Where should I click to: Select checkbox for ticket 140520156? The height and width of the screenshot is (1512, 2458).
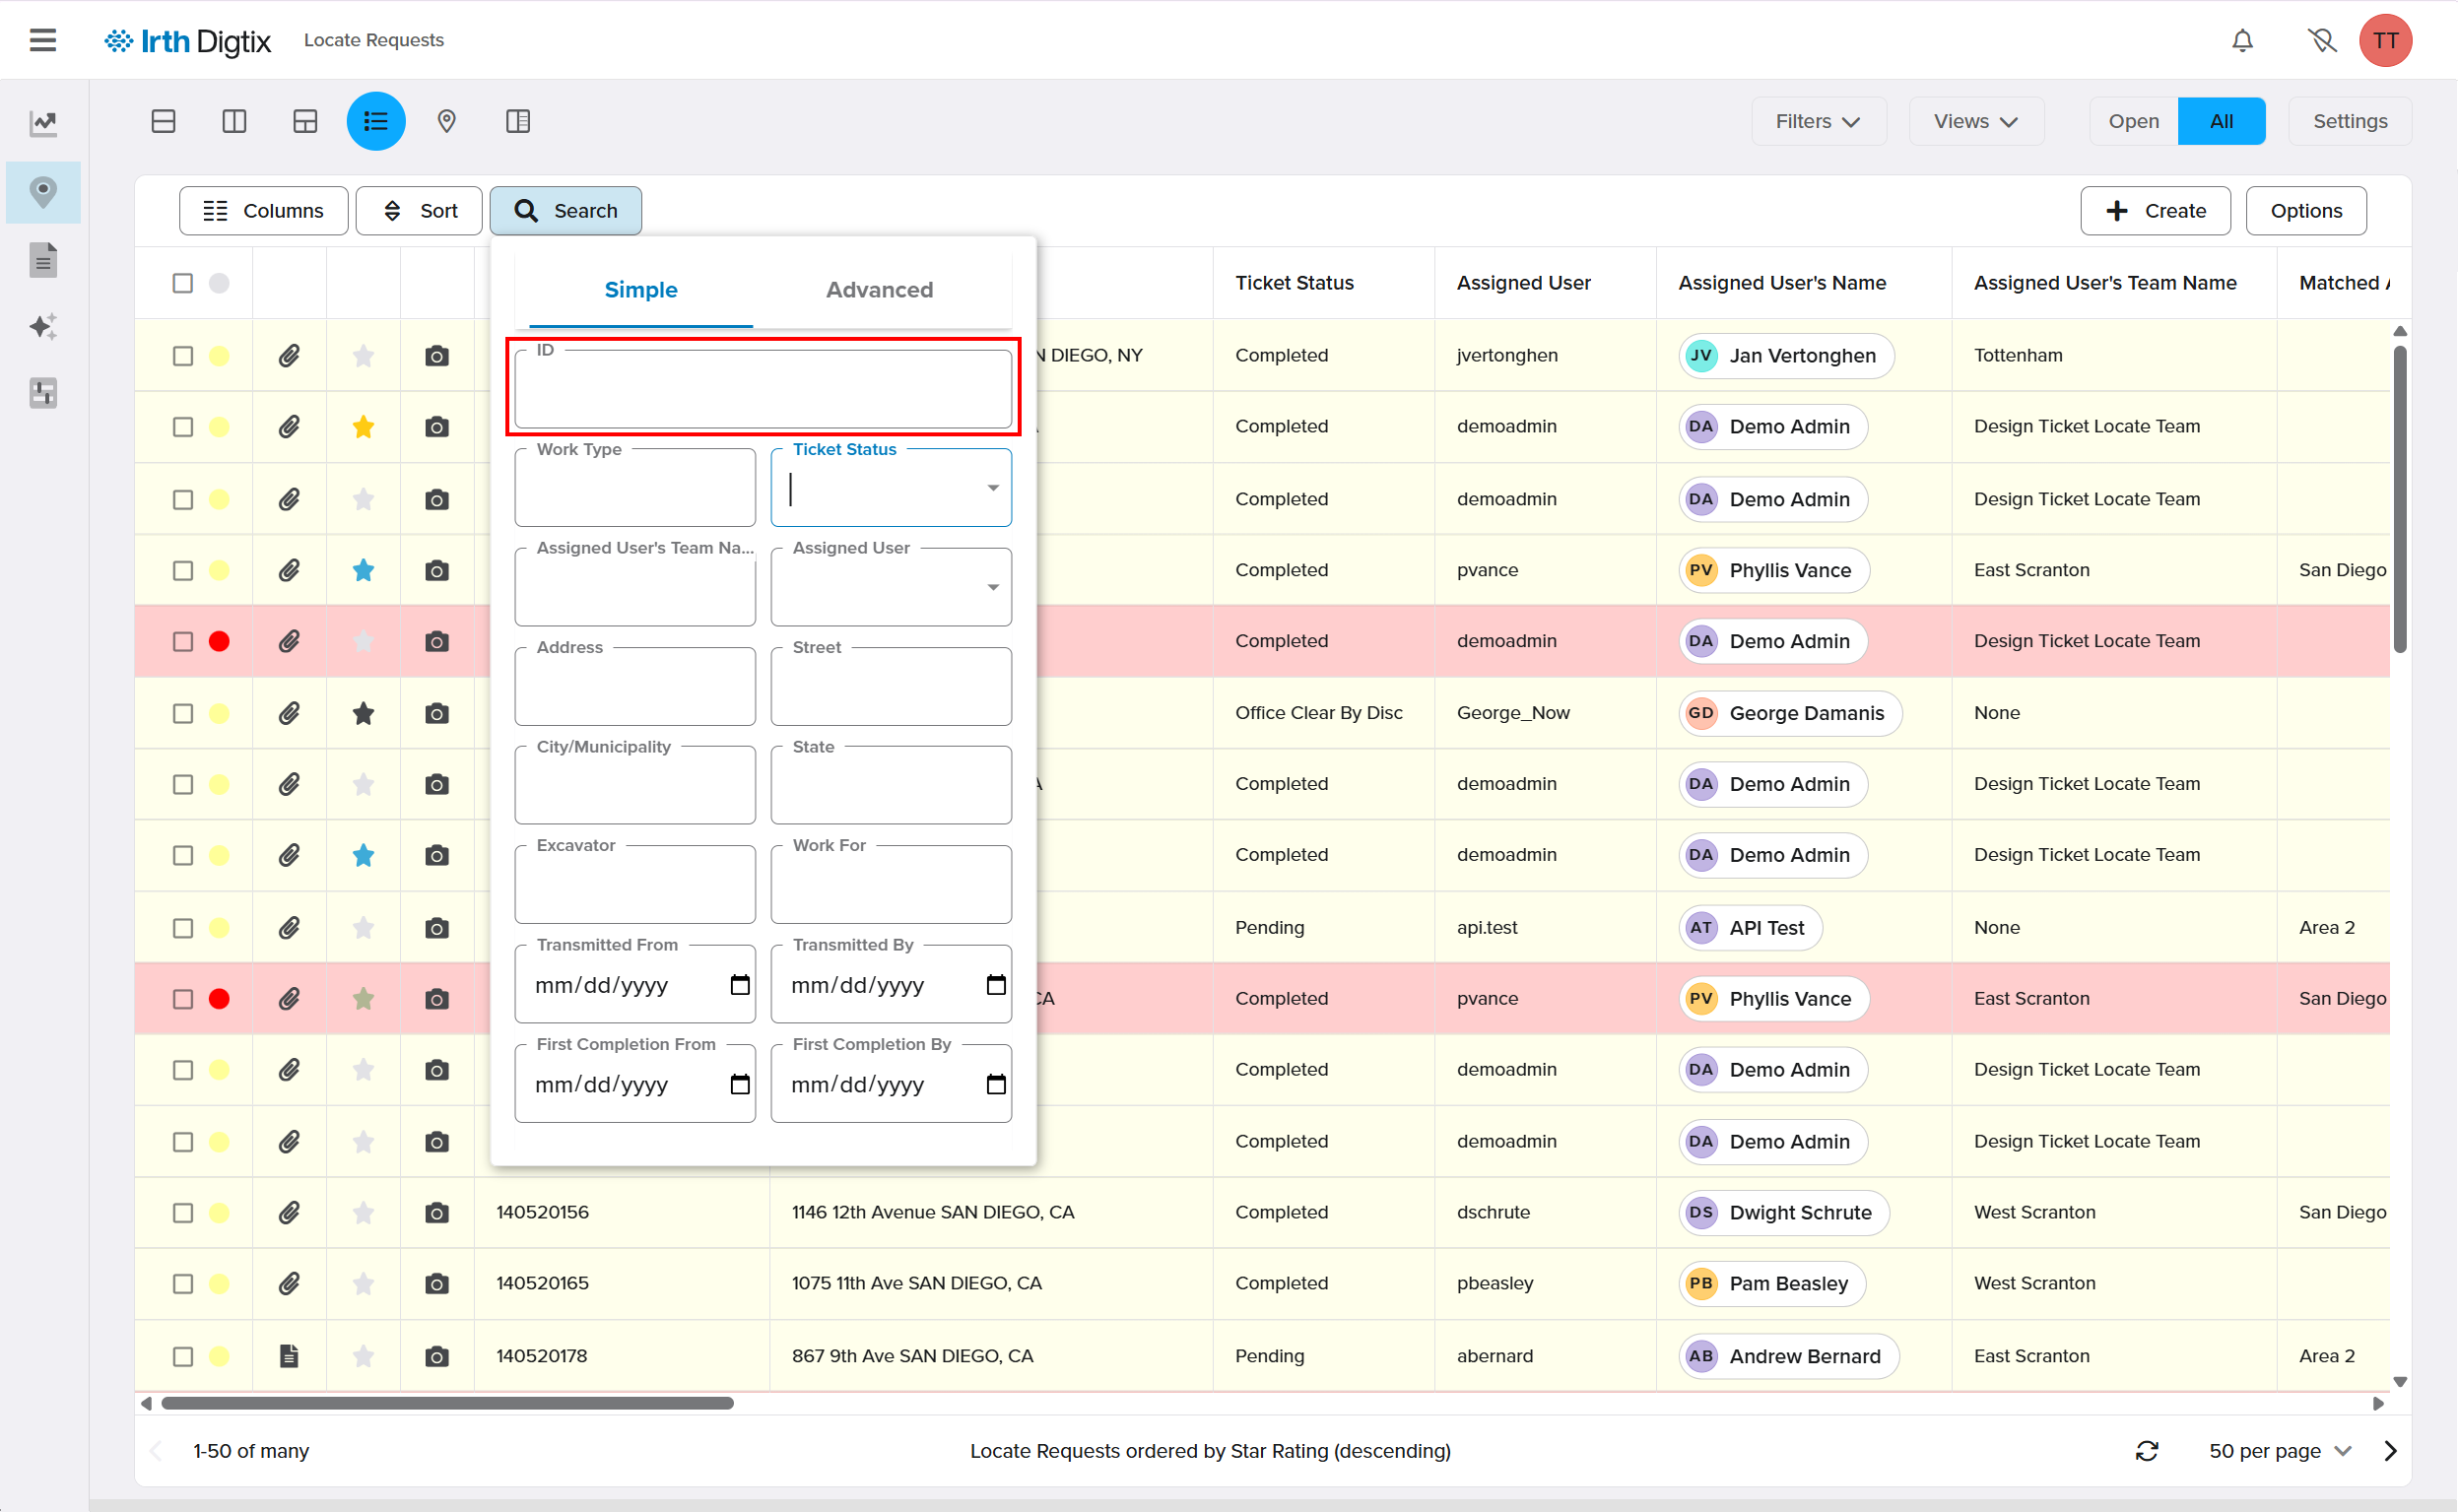click(183, 1213)
